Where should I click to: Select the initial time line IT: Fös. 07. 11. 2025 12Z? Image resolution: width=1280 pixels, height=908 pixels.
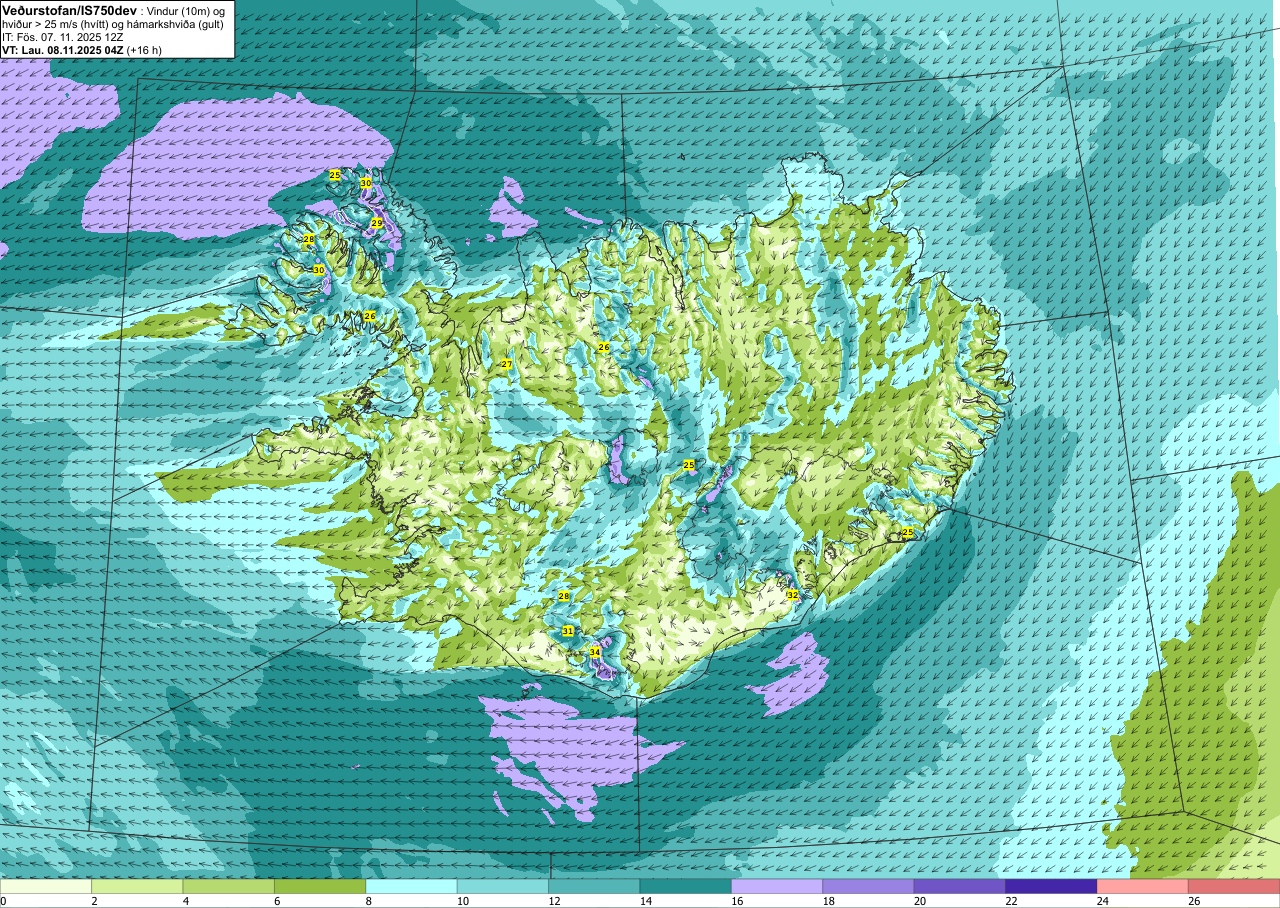coord(62,36)
